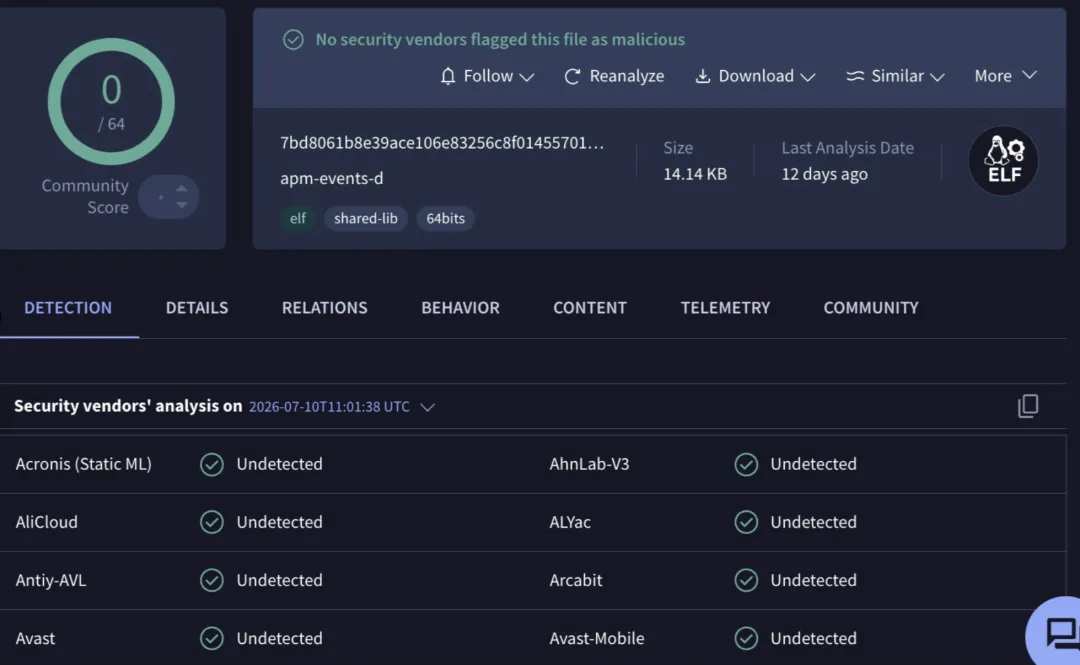This screenshot has height=665, width=1080.
Task: Click the Follow button label
Action: coord(488,76)
